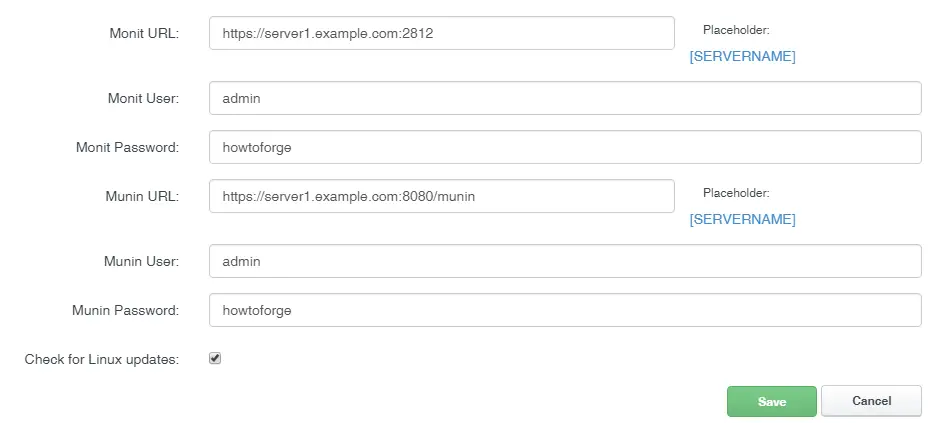This screenshot has height=423, width=929.
Task: Focus the Monit User text box
Action: (x=565, y=98)
